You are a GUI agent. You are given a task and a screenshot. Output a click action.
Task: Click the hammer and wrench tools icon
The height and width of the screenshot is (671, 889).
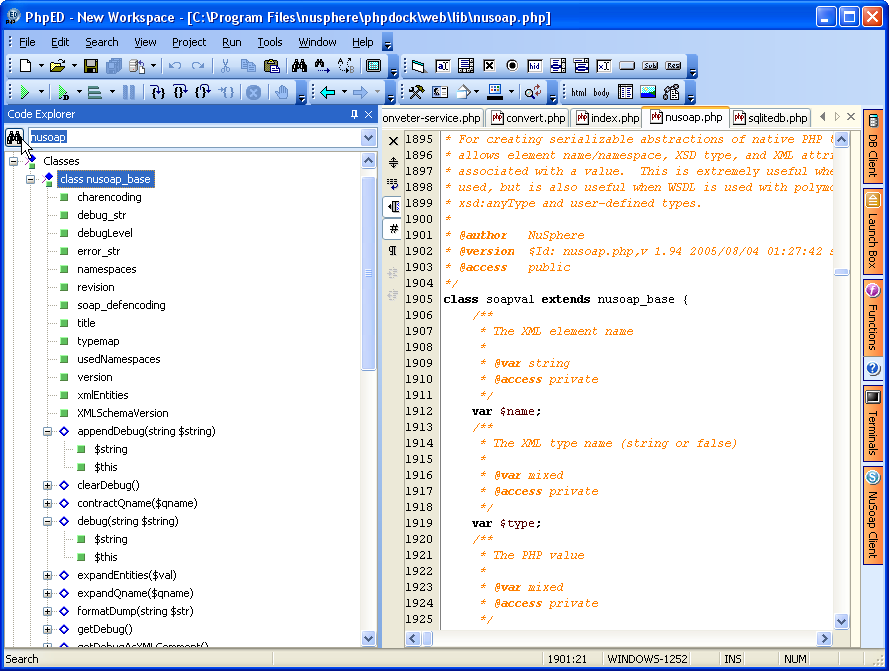point(416,92)
